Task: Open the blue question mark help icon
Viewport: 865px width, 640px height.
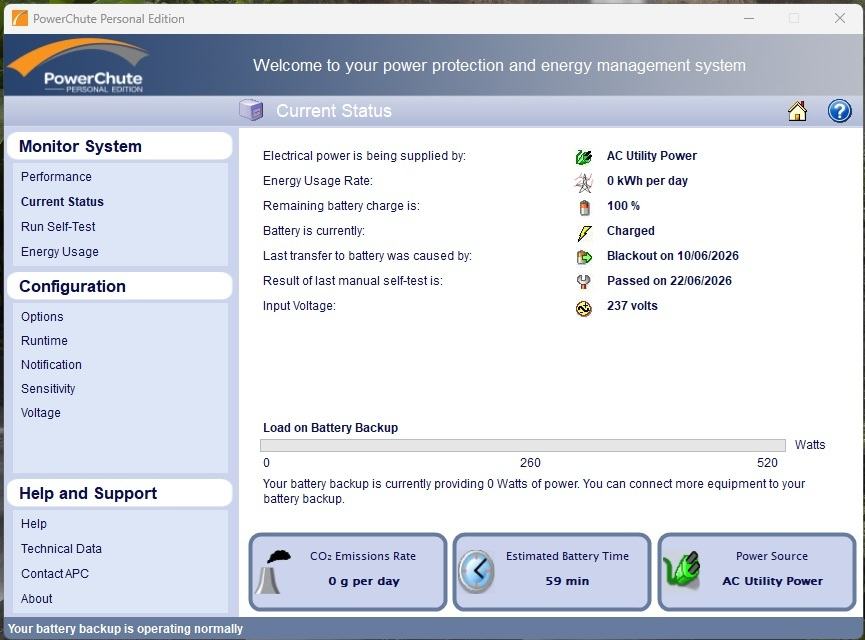Action: [839, 111]
